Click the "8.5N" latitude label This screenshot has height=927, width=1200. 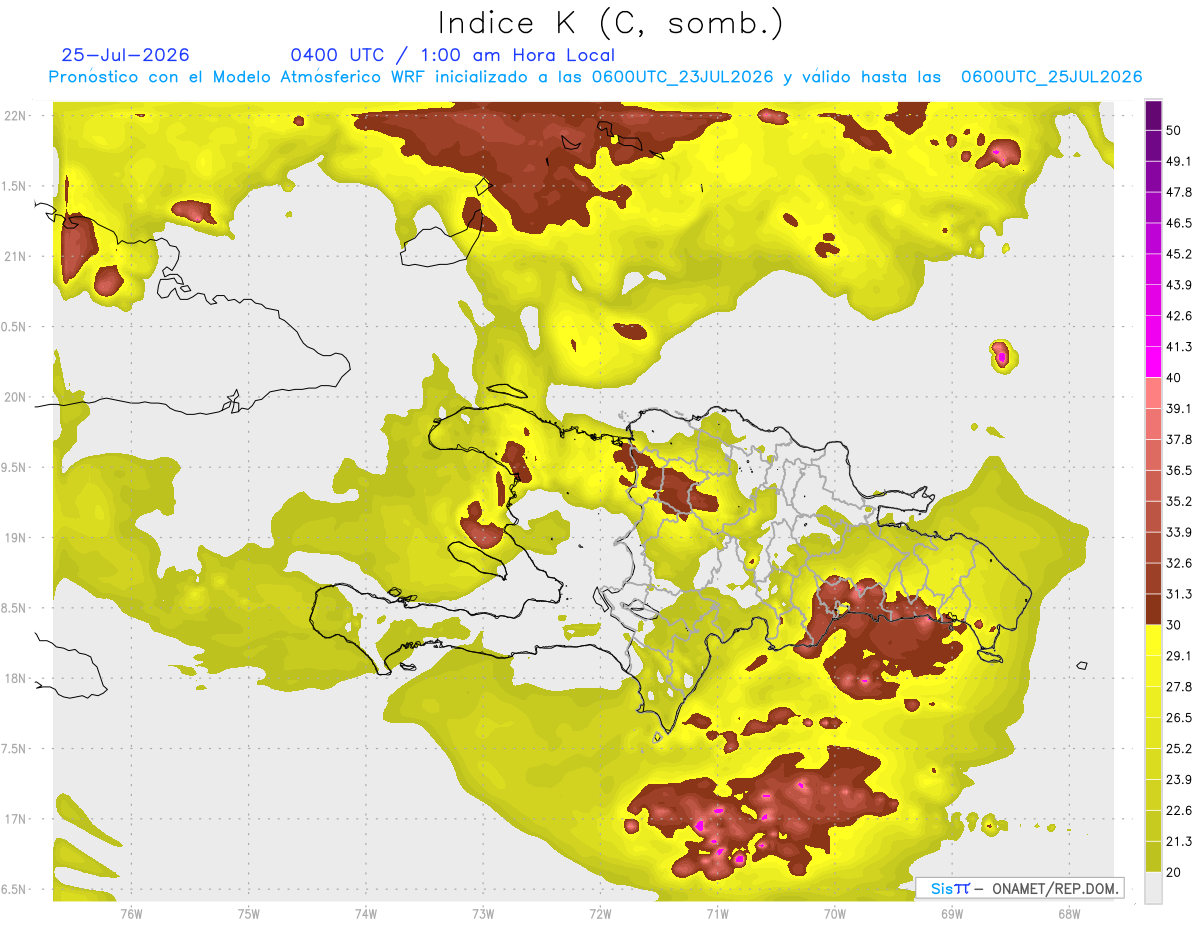coord(15,608)
